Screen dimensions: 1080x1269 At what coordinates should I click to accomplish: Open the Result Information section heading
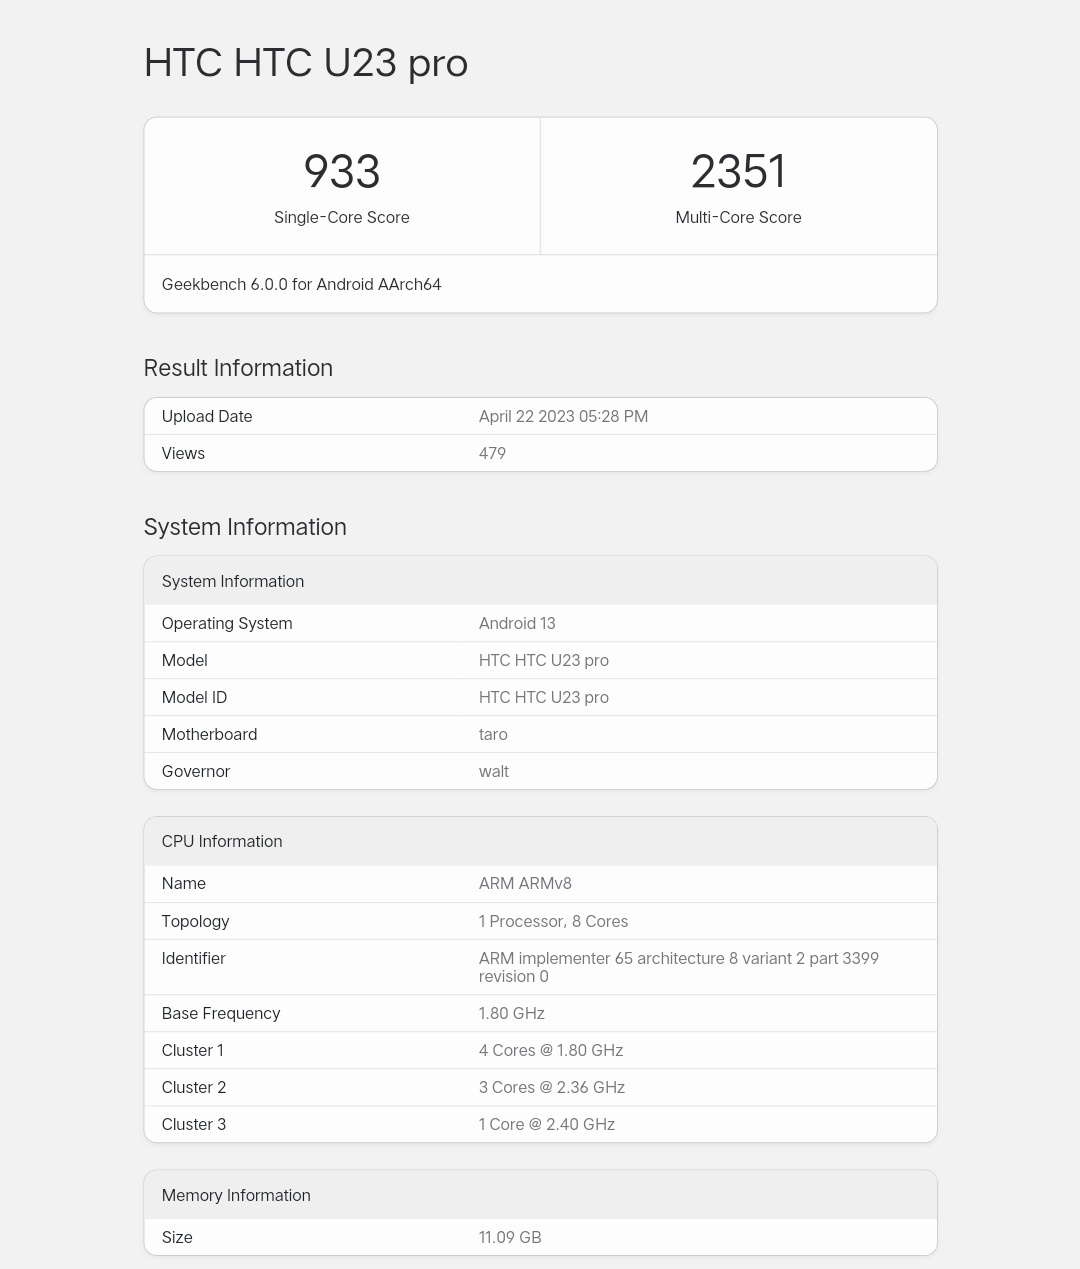(x=238, y=368)
